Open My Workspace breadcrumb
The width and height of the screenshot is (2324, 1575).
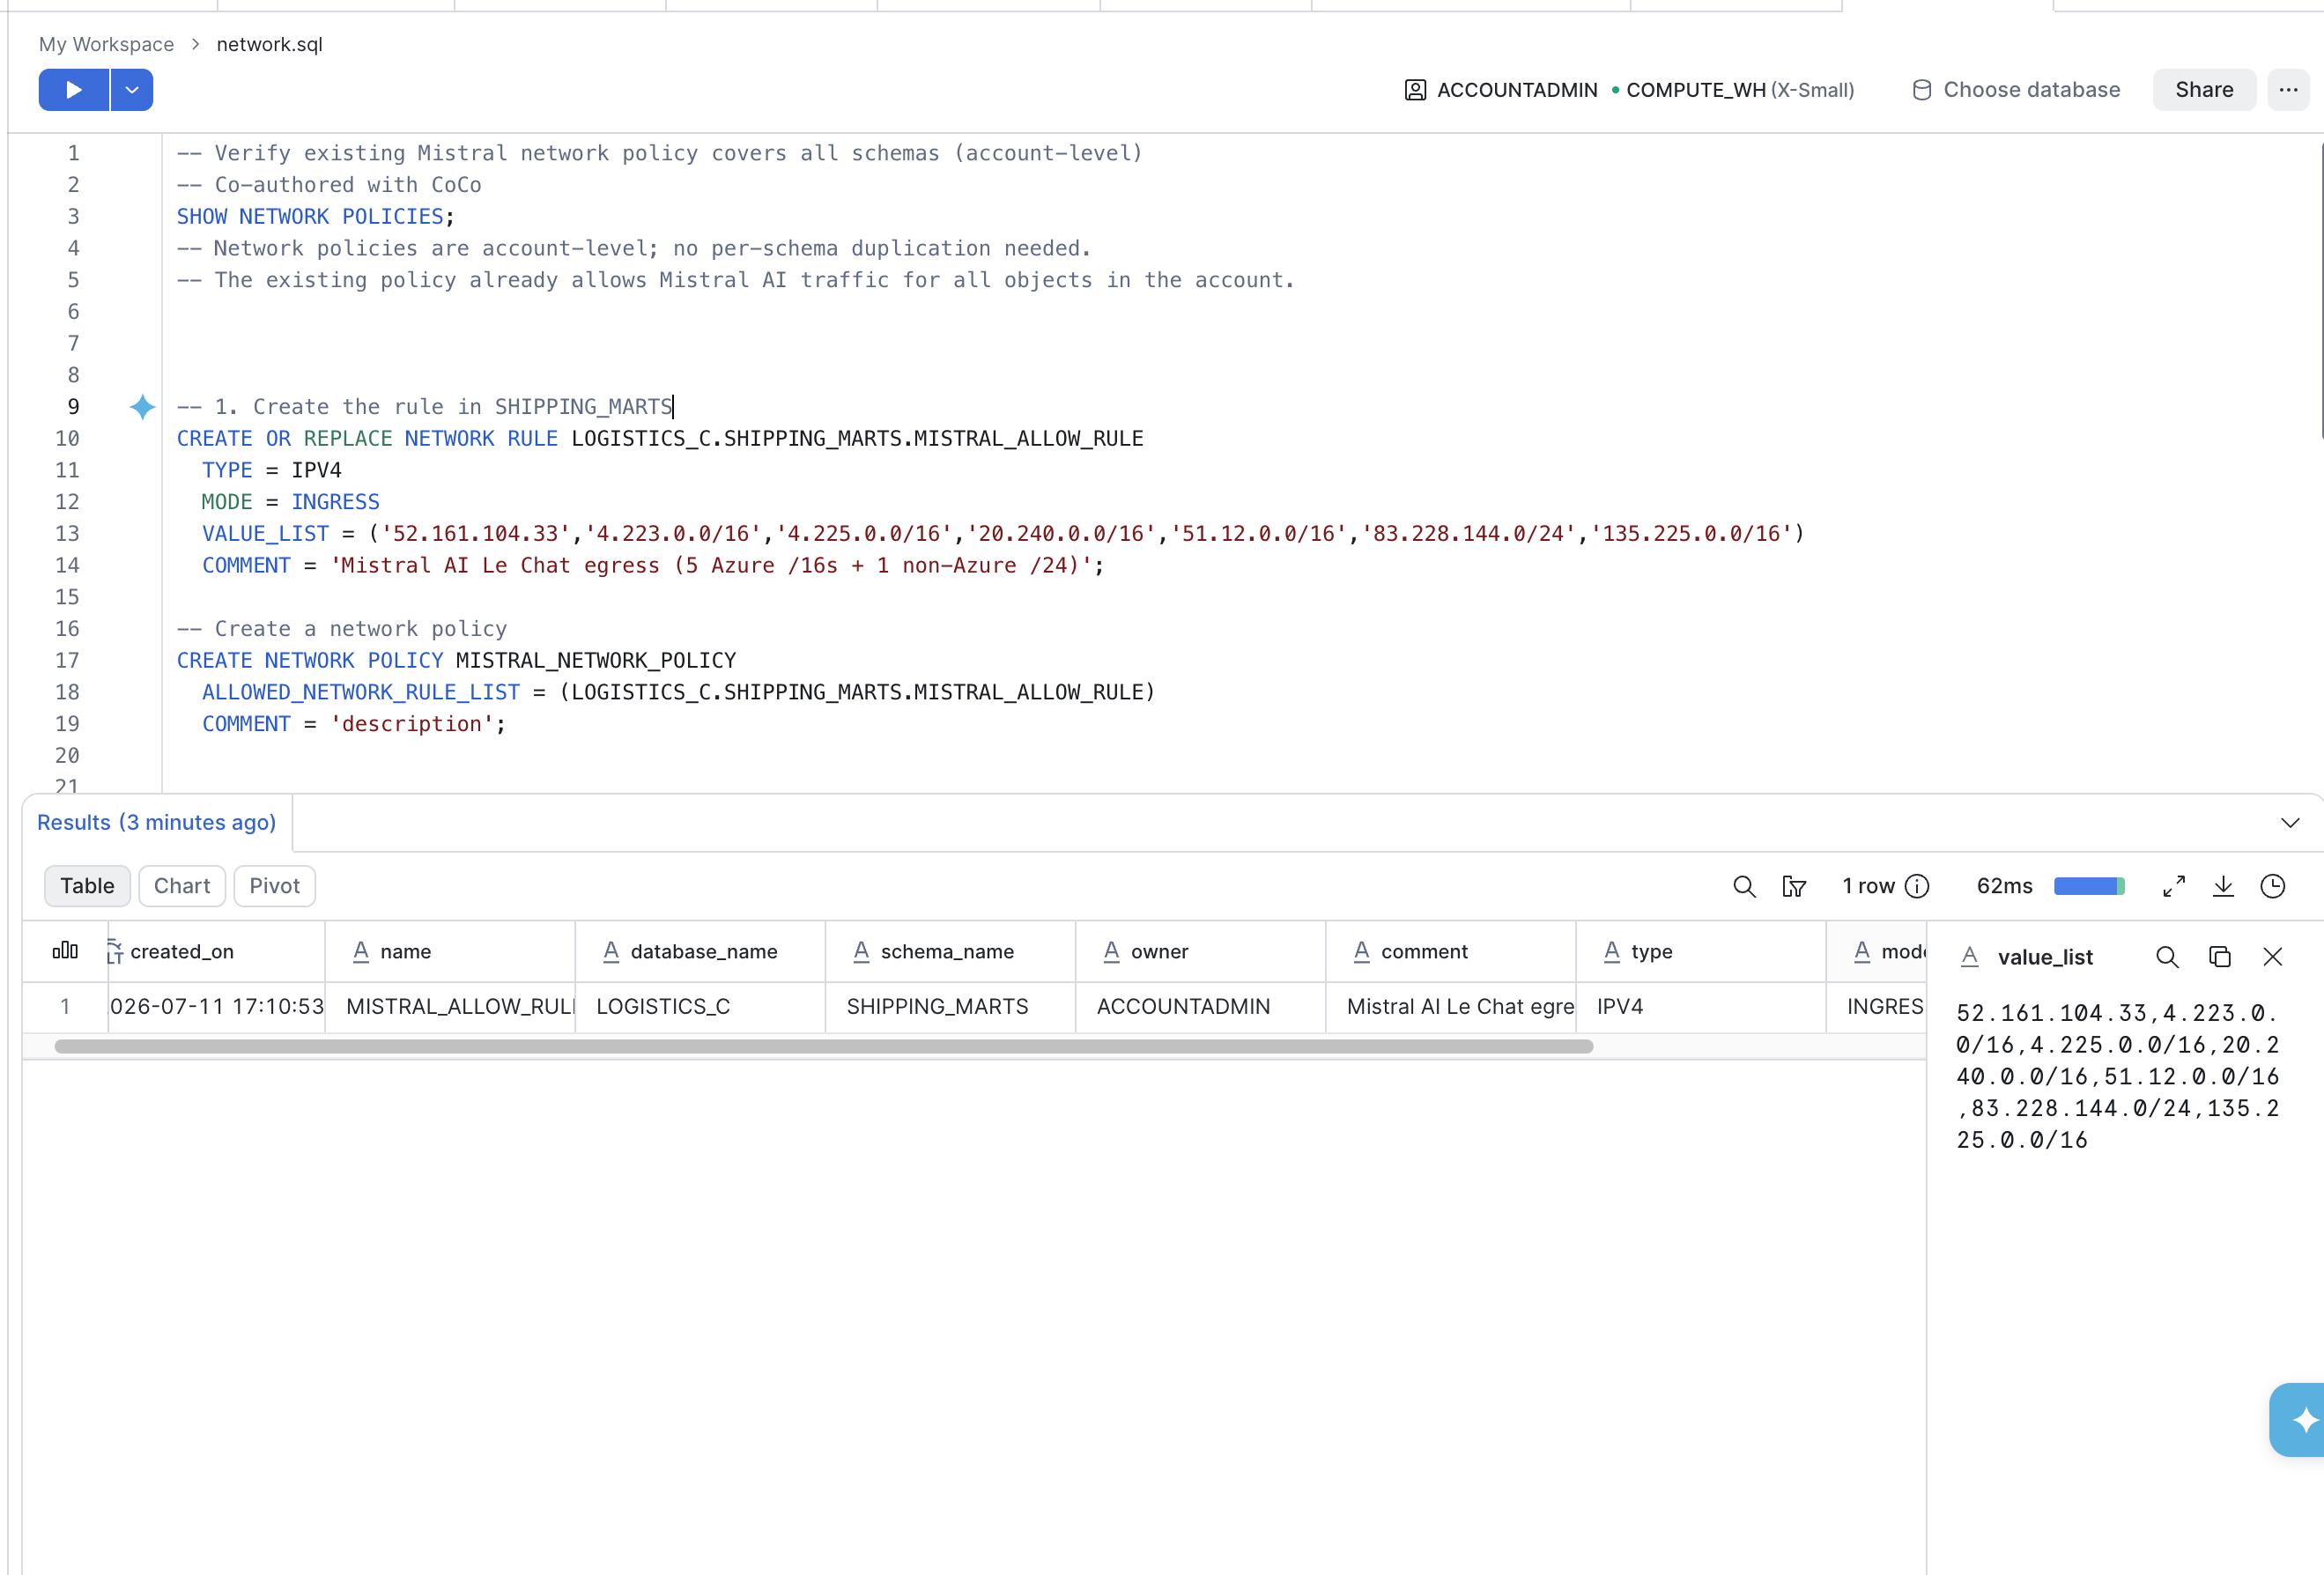(106, 44)
